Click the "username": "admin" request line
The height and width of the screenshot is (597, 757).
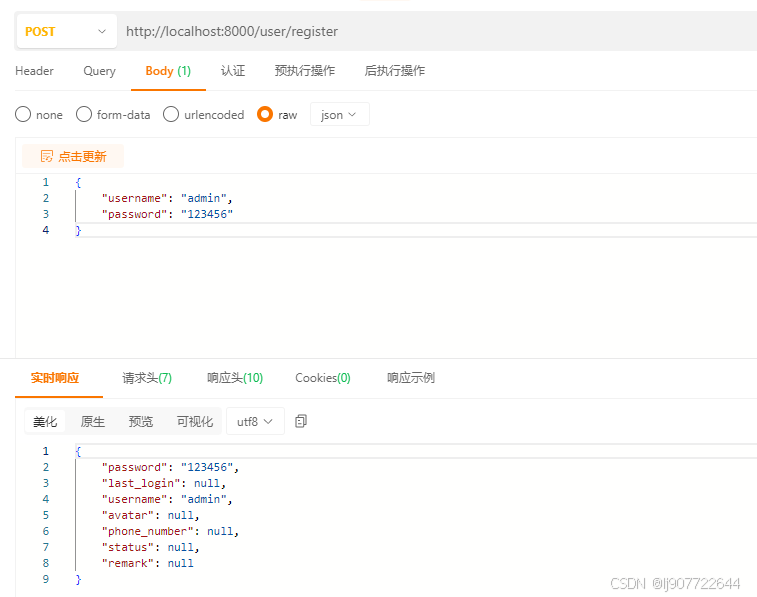click(x=167, y=198)
